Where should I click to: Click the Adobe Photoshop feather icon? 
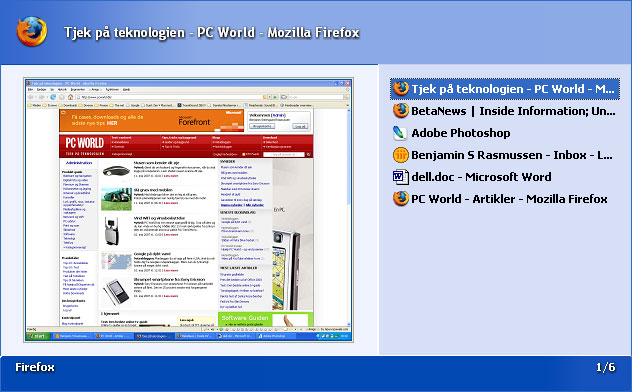pos(400,133)
